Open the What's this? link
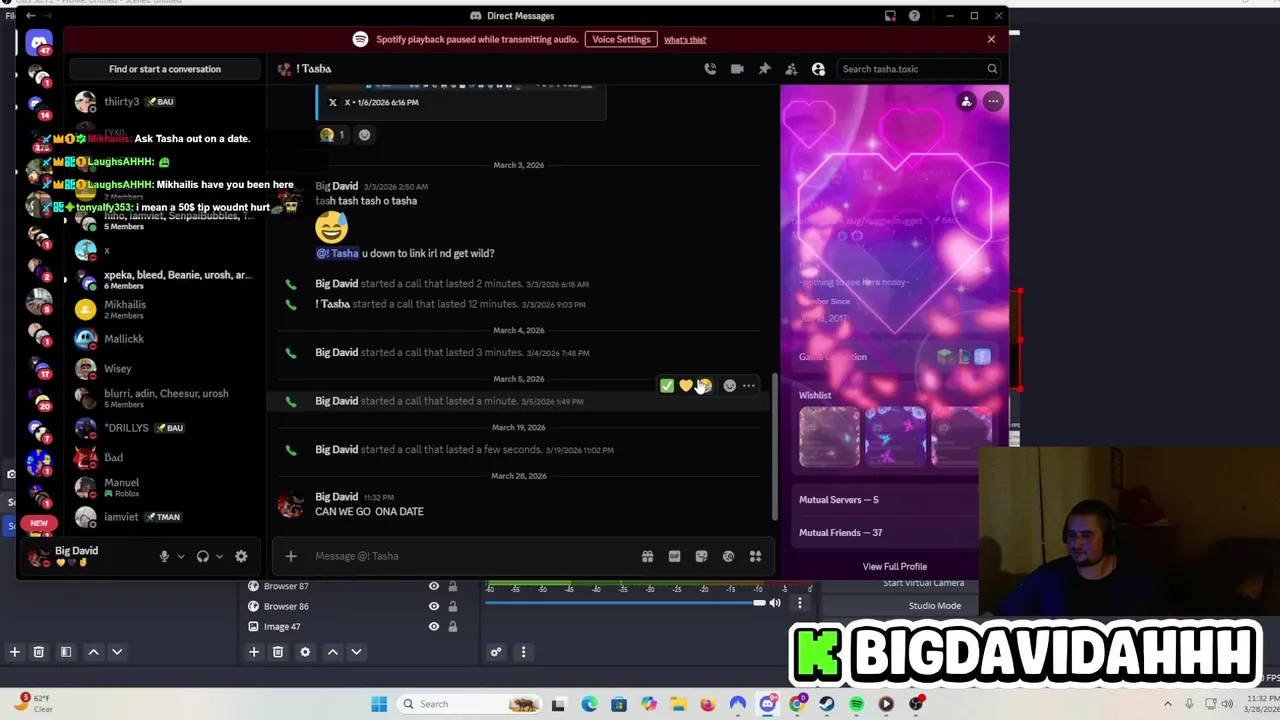Image resolution: width=1280 pixels, height=720 pixels. pos(685,40)
